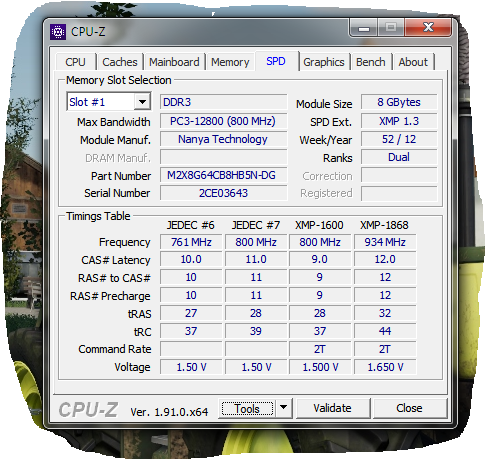Click the tRC value 44
Screen dimensions: 486x460
[x=385, y=331]
